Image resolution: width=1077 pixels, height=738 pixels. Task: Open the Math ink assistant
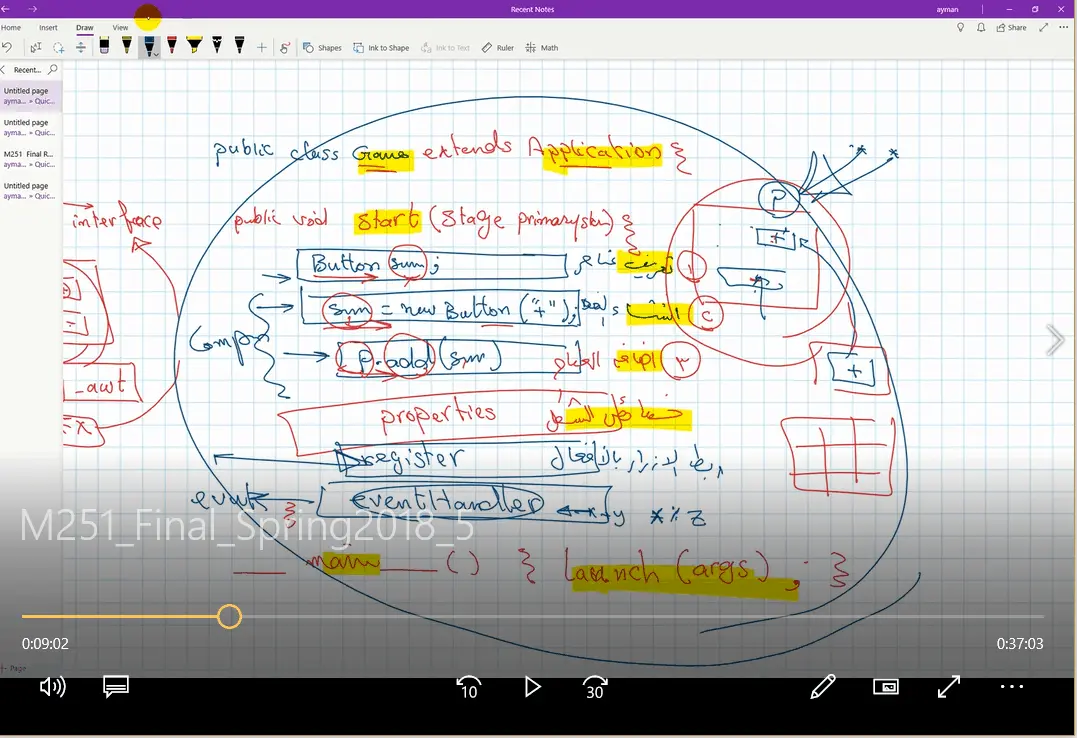tap(542, 47)
